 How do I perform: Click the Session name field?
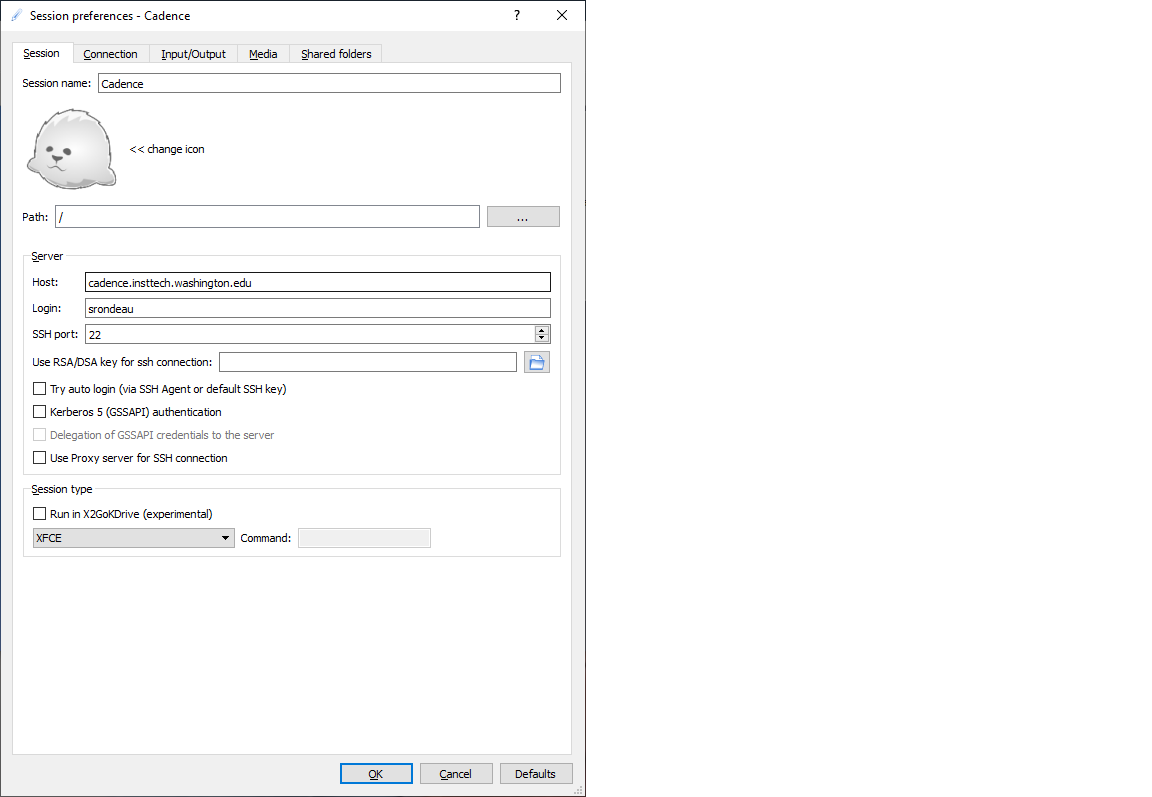pyautogui.click(x=329, y=83)
